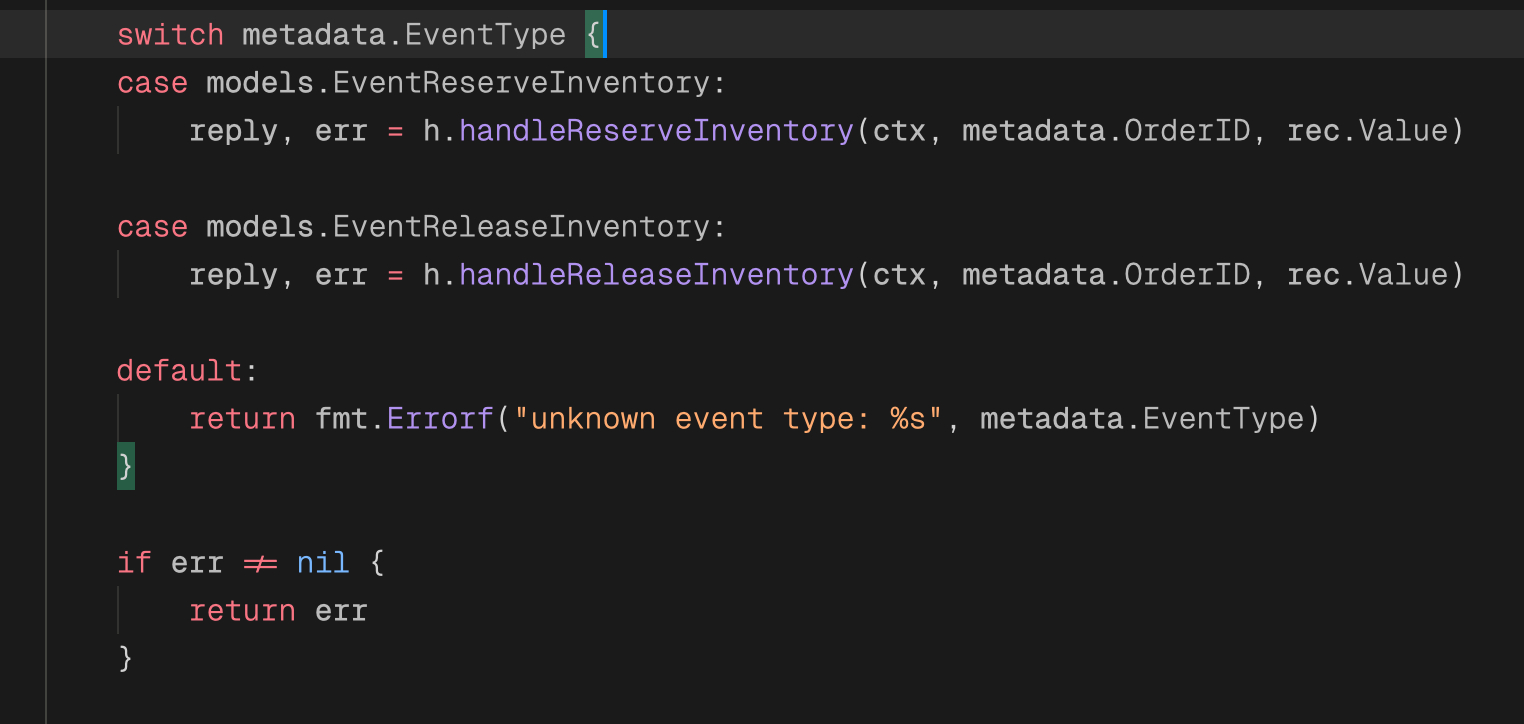Click metadata.OrderID in the handleReserveInventory call

(1106, 131)
